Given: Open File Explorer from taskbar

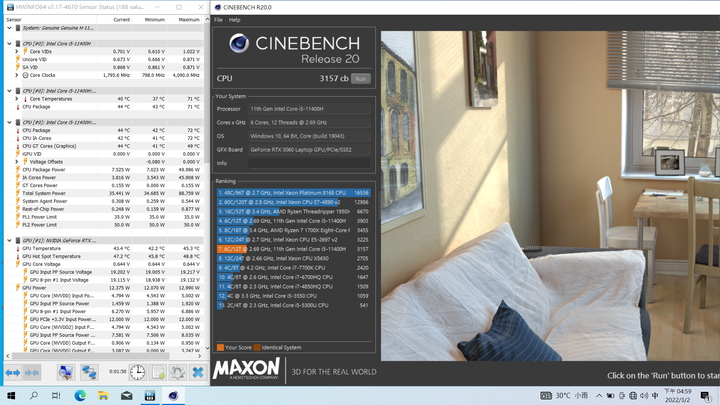Looking at the screenshot, I should 103,395.
